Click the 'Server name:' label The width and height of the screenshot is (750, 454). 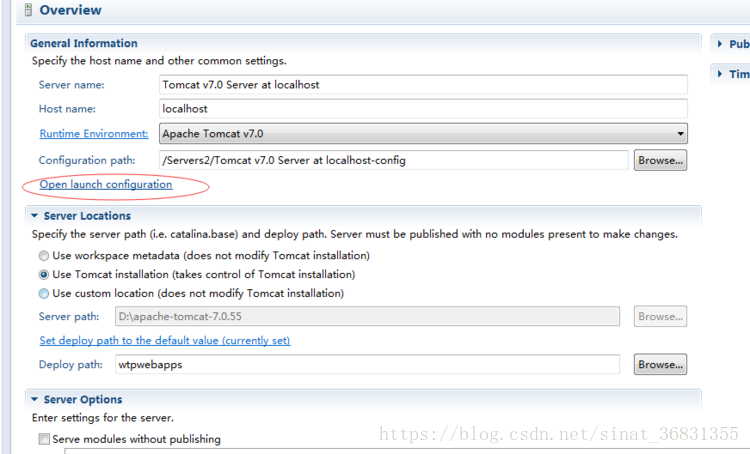[x=71, y=85]
